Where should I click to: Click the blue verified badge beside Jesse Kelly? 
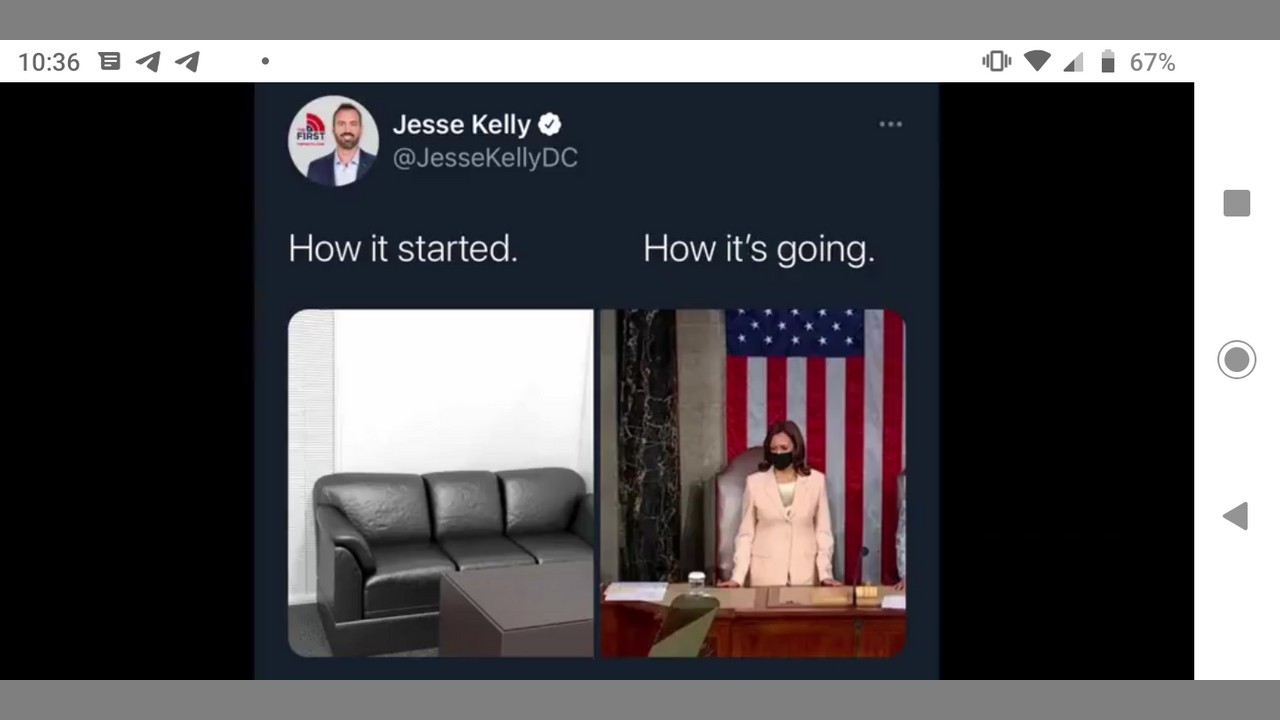[550, 124]
